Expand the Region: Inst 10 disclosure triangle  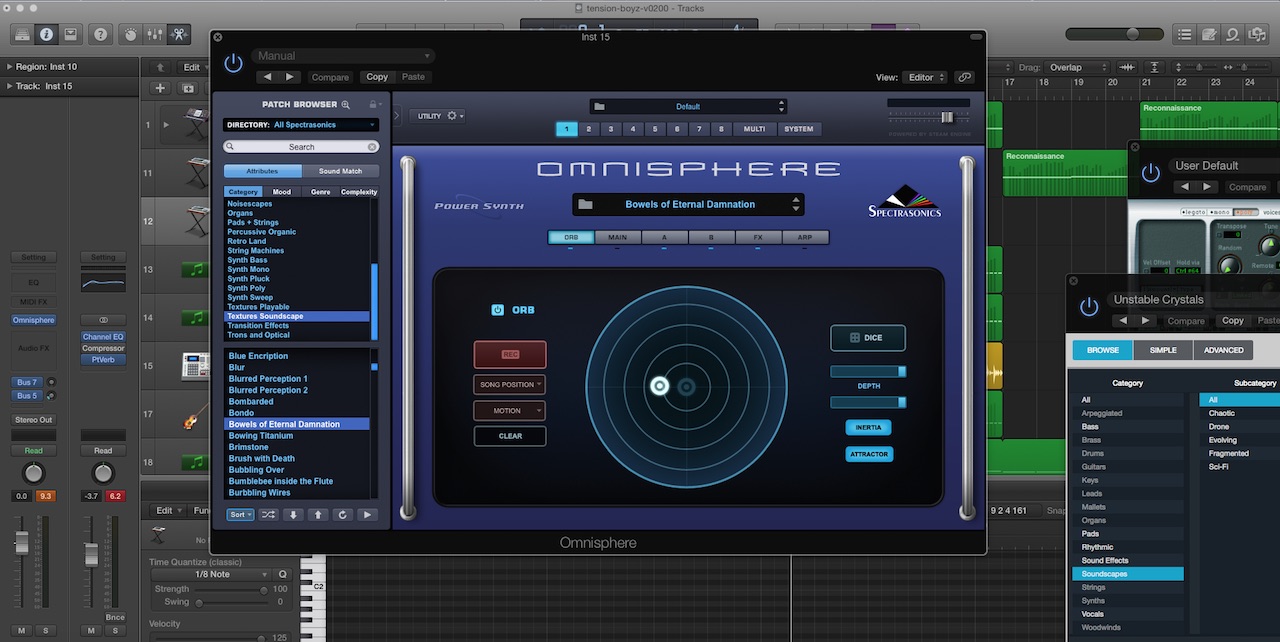tap(9, 67)
